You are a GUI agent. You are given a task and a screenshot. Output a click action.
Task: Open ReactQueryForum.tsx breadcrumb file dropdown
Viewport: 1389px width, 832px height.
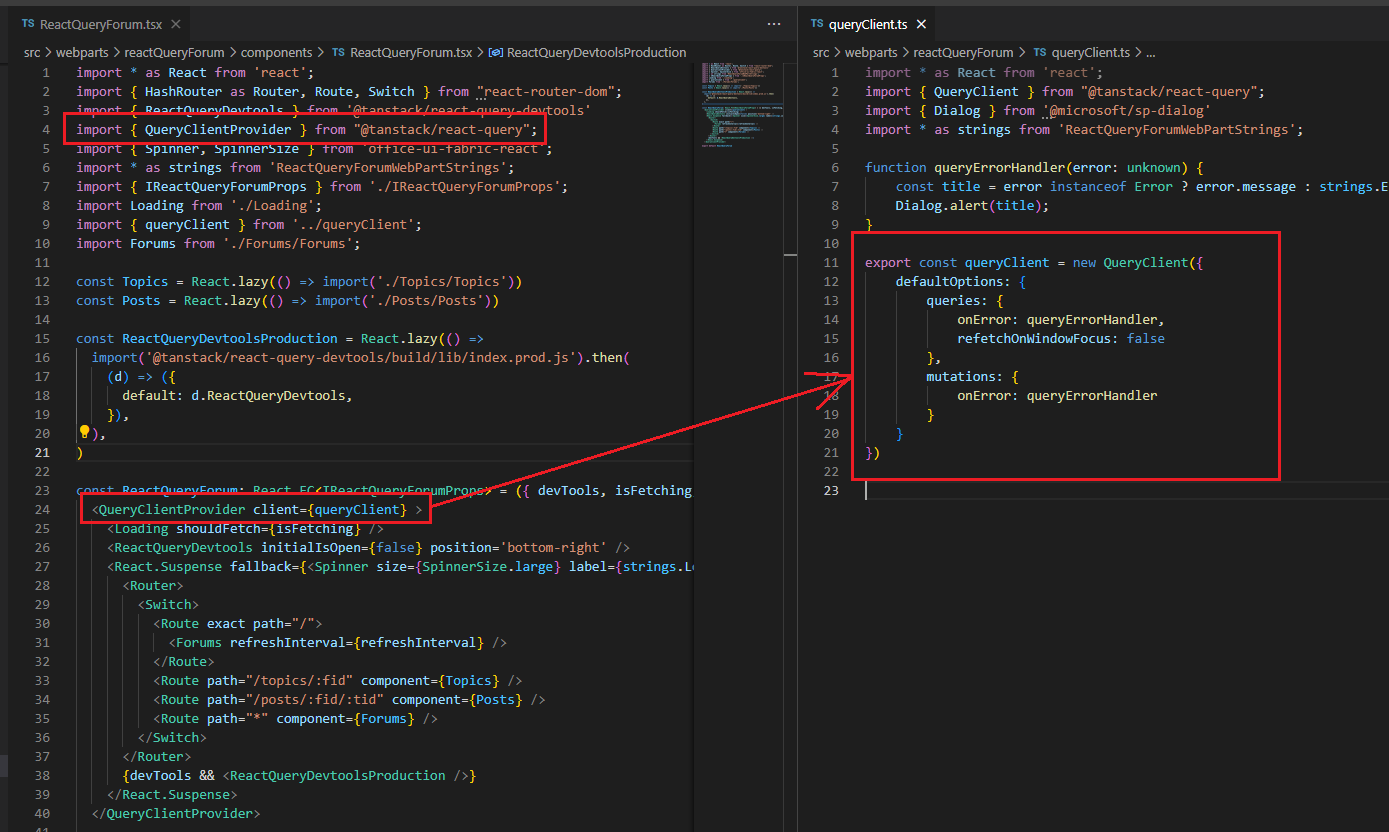coord(411,52)
